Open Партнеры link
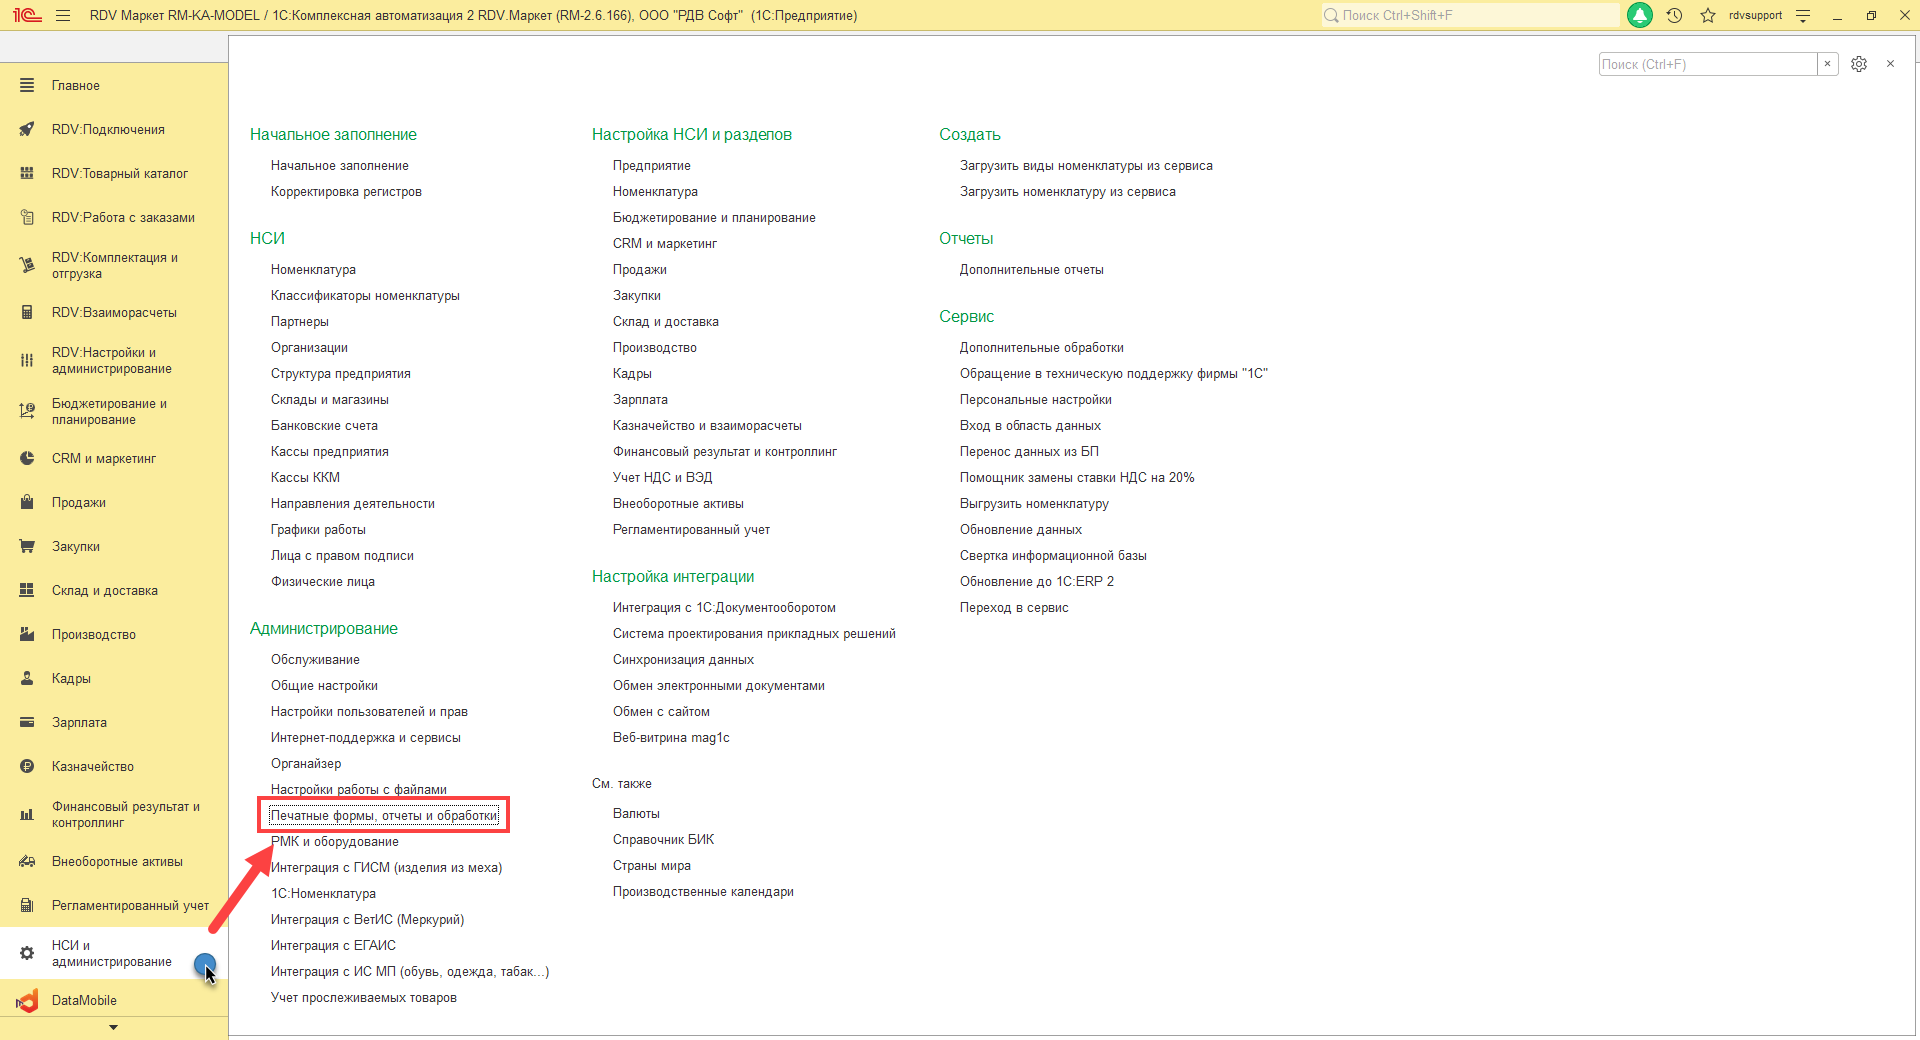 click(300, 322)
